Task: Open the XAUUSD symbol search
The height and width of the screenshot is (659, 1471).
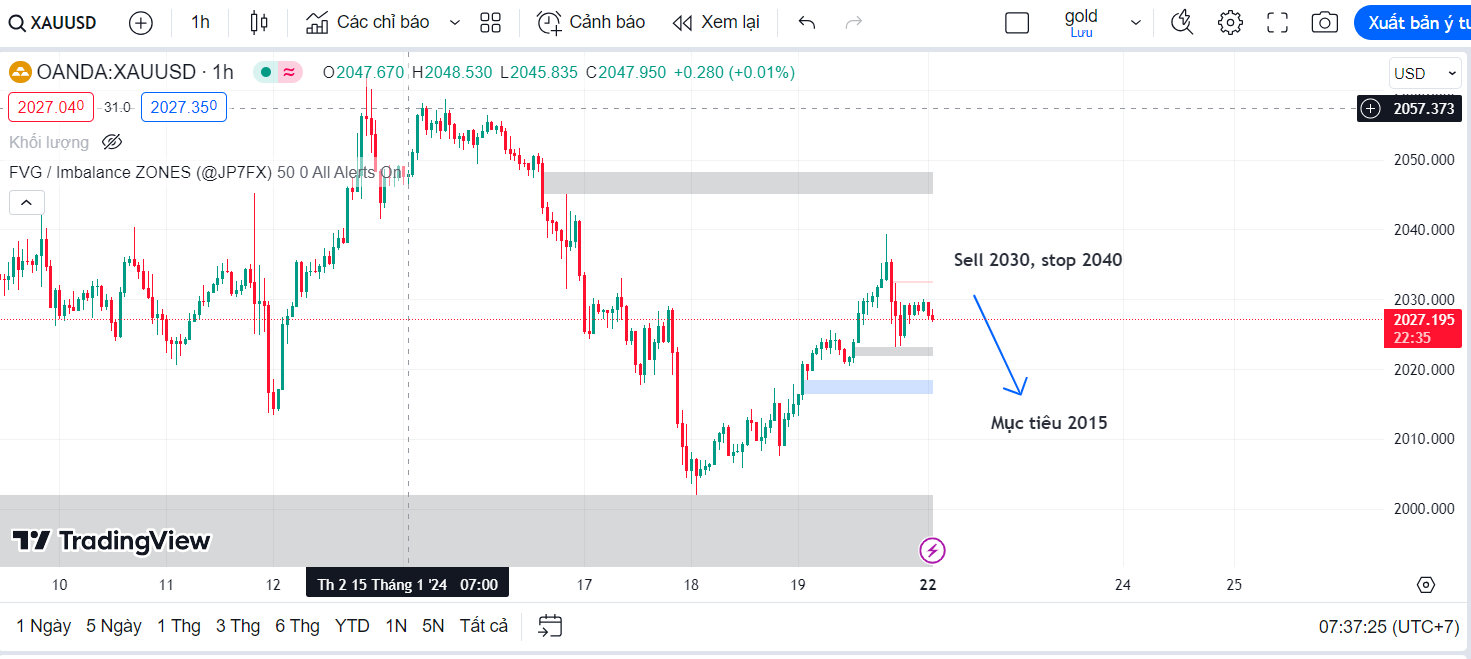Action: pyautogui.click(x=53, y=22)
